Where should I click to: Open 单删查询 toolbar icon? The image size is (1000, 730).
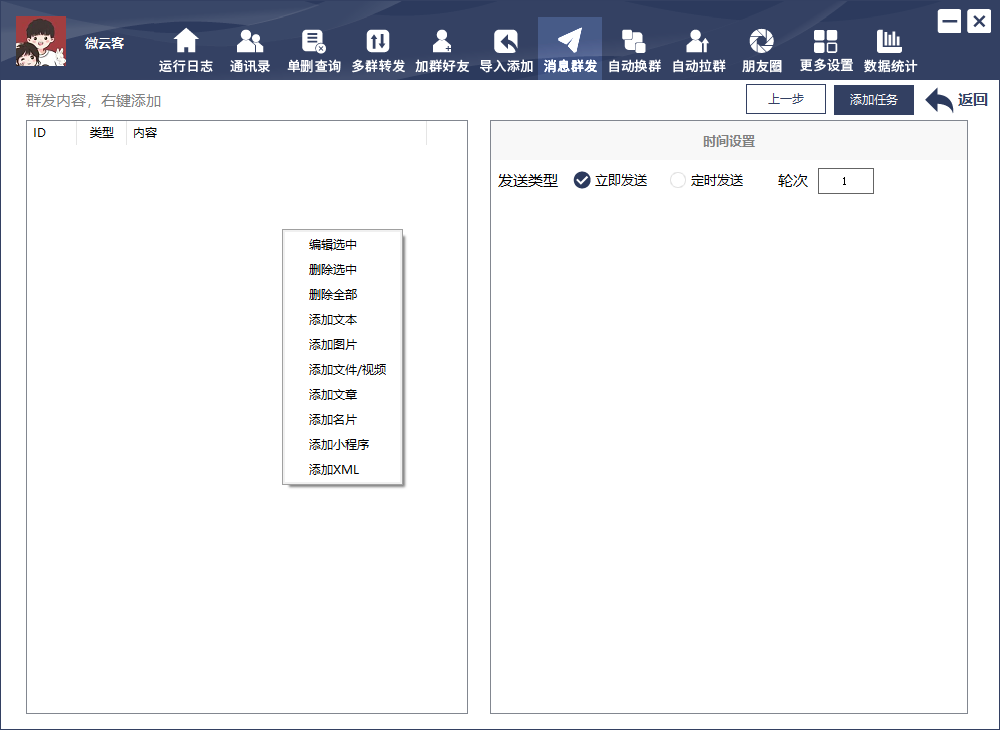tap(314, 42)
